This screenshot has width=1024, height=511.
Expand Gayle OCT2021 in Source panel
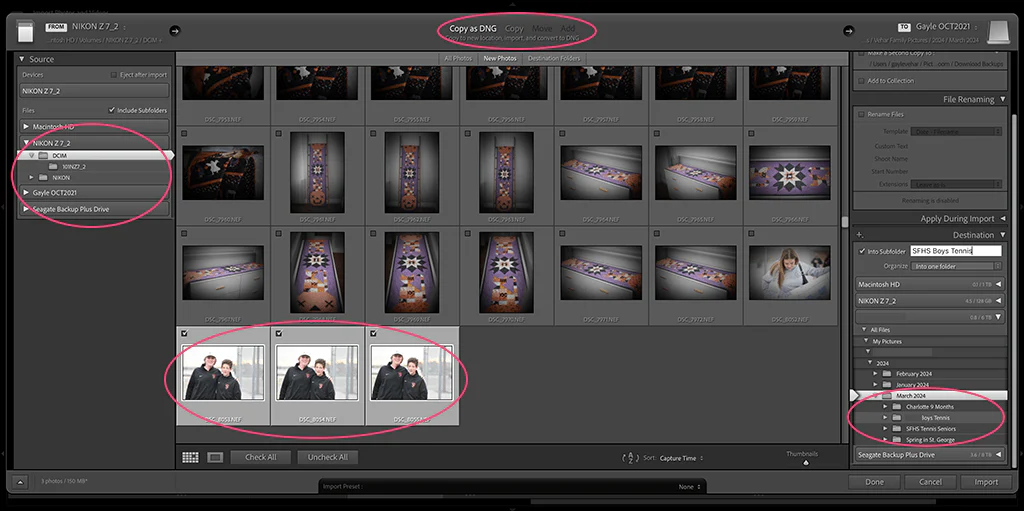(x=26, y=193)
